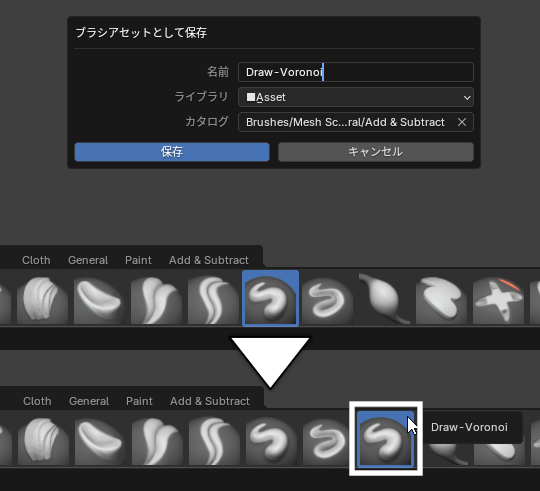Open the Paint tab in upper shelf

138,260
